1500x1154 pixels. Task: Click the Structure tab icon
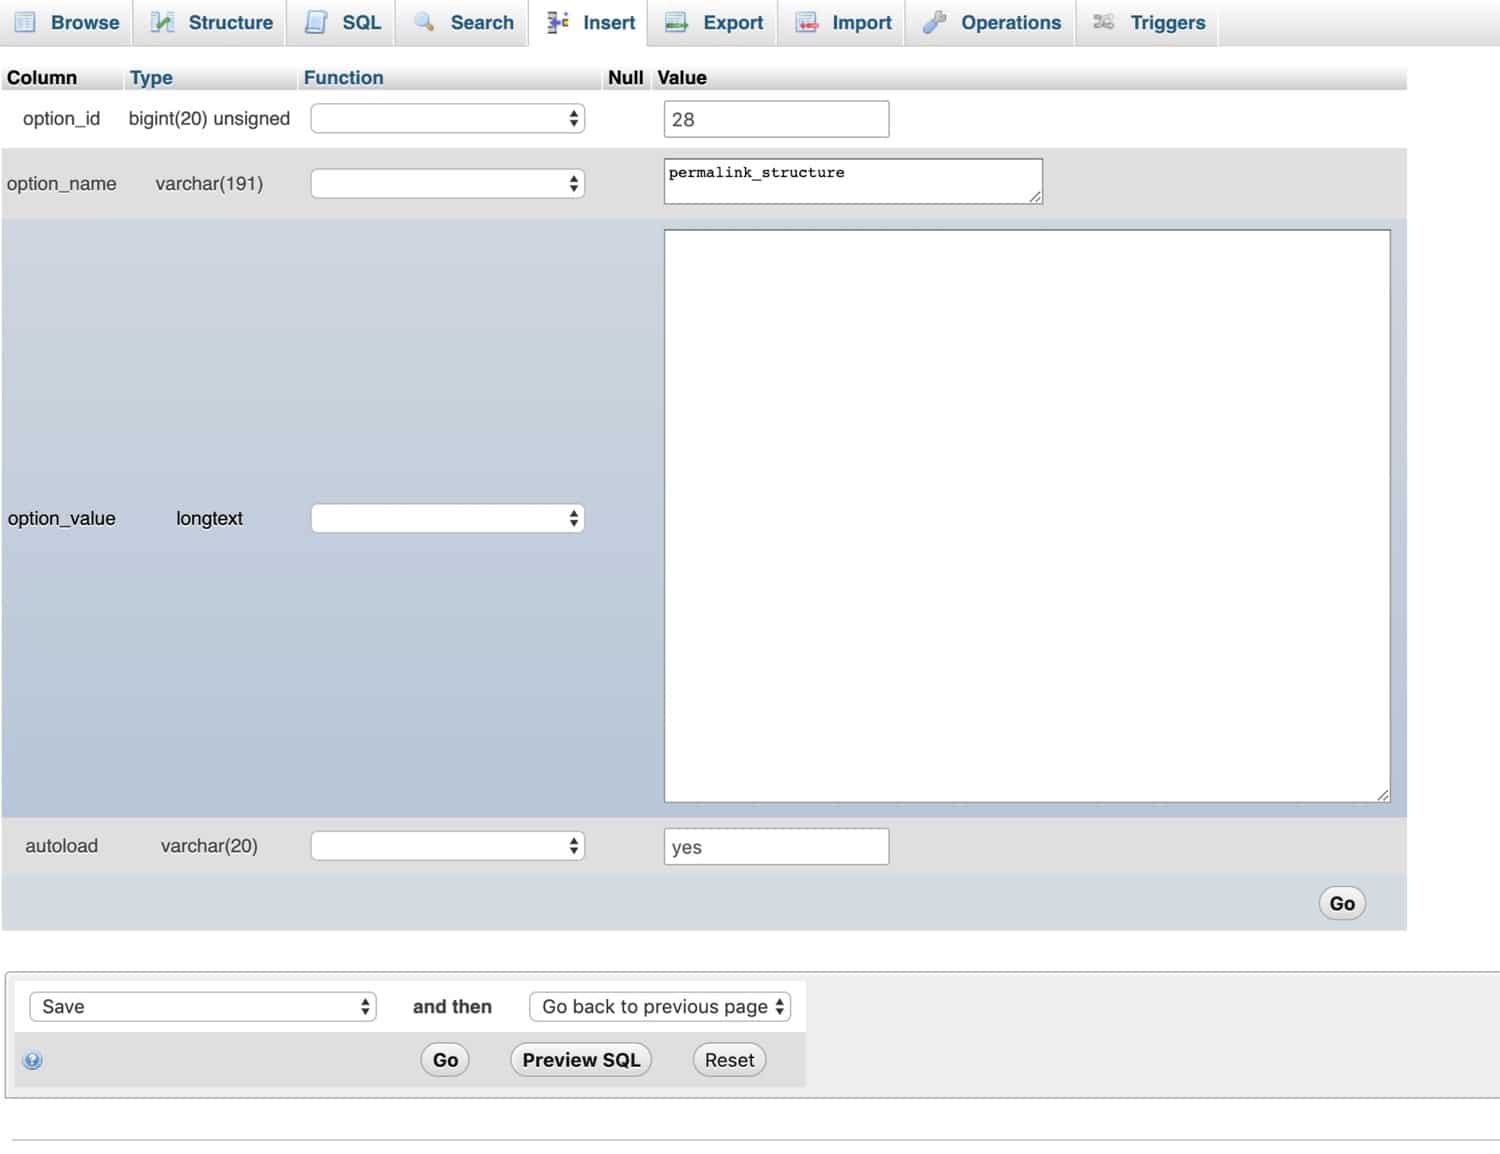click(x=162, y=22)
